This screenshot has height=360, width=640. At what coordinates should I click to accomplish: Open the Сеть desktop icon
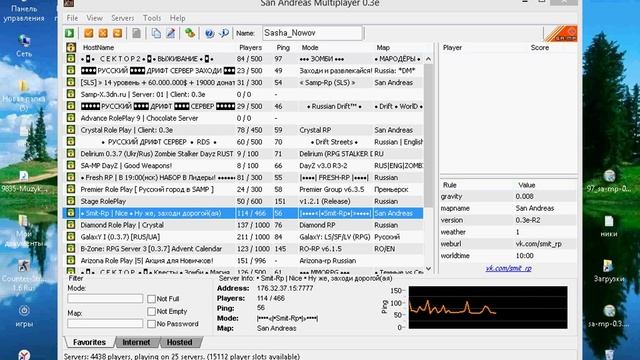[24, 46]
